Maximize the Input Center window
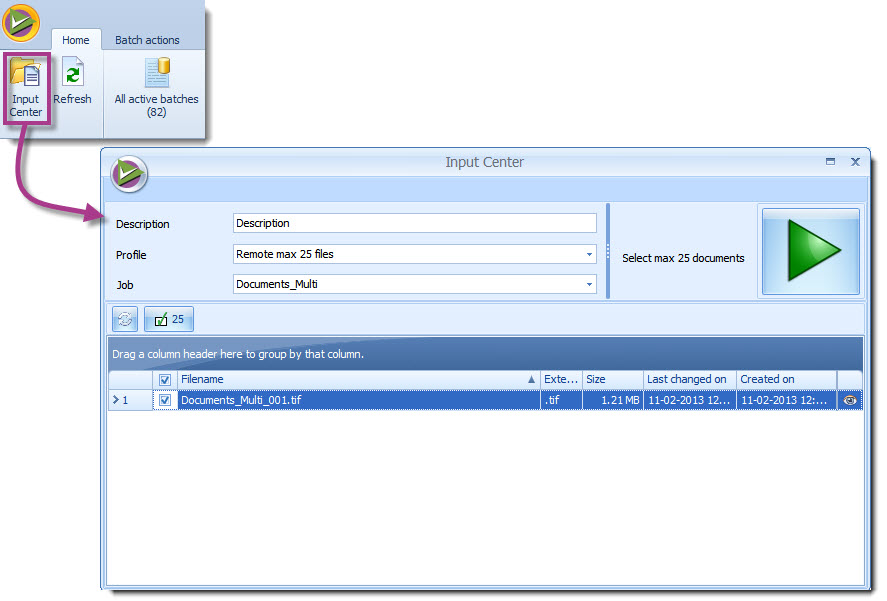This screenshot has width=887, height=601. point(830,162)
